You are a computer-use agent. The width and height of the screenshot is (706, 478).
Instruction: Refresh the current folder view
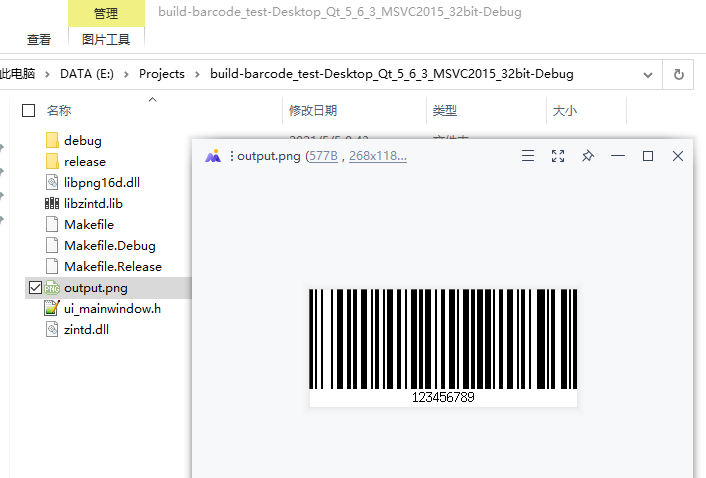point(679,74)
